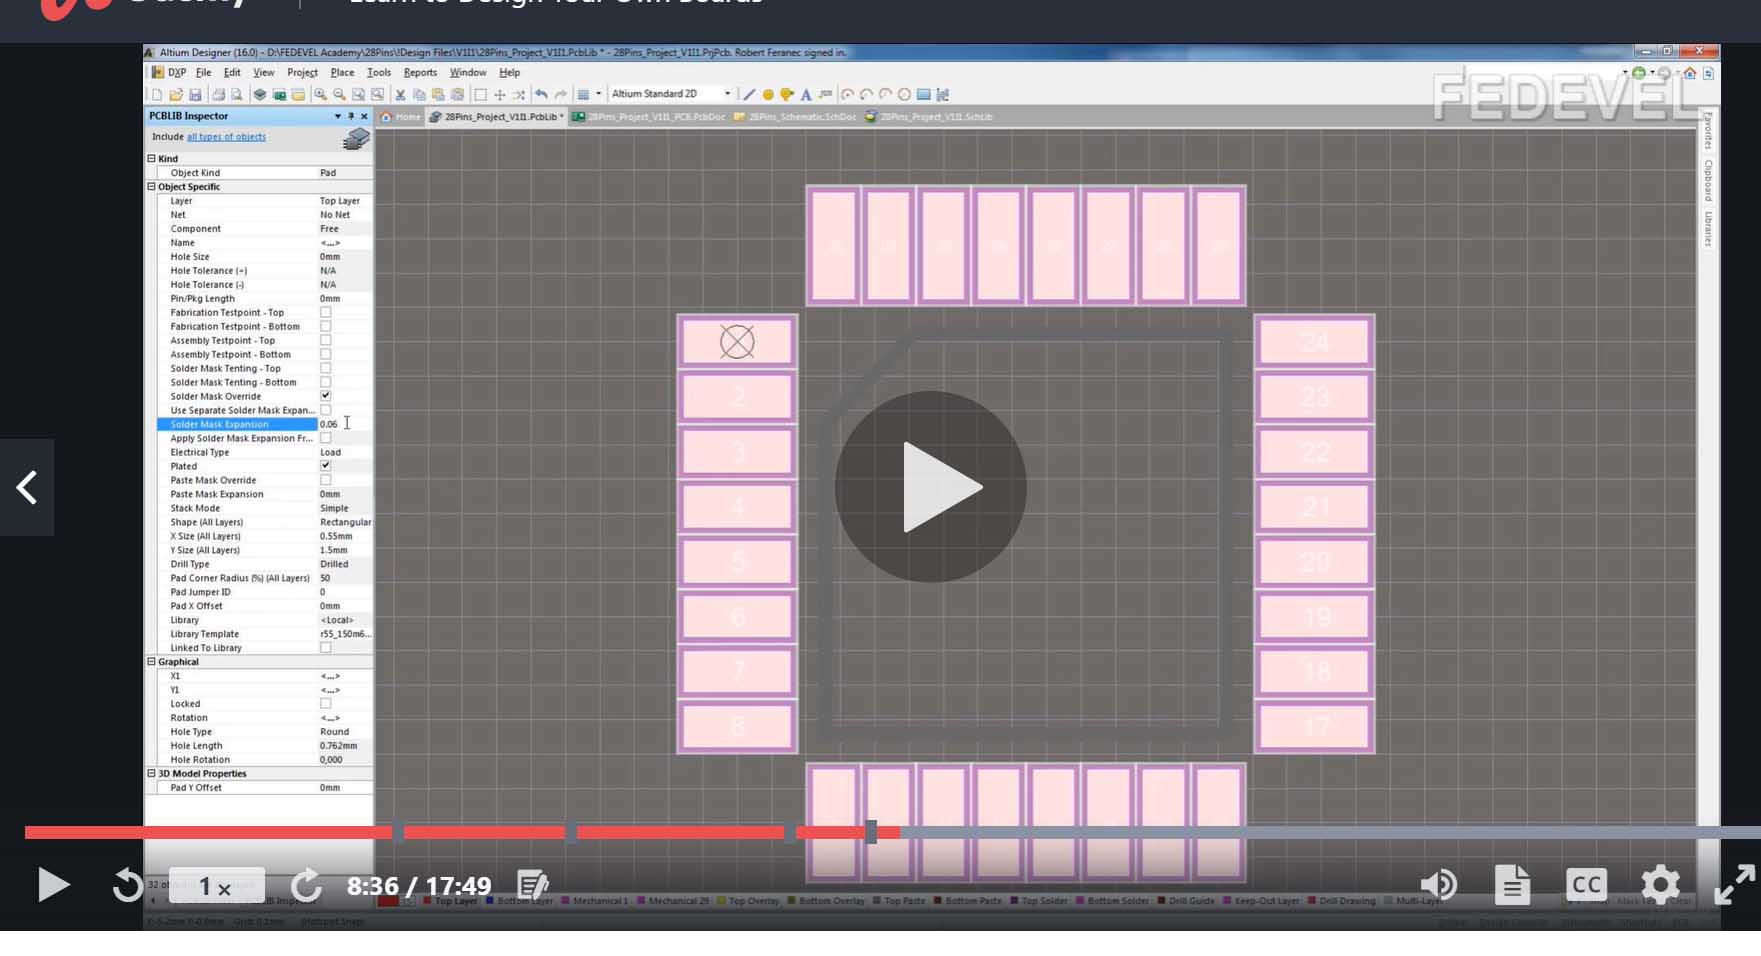Toggle the Solder Mask Override checkbox
This screenshot has height=956, width=1761.
(x=325, y=396)
